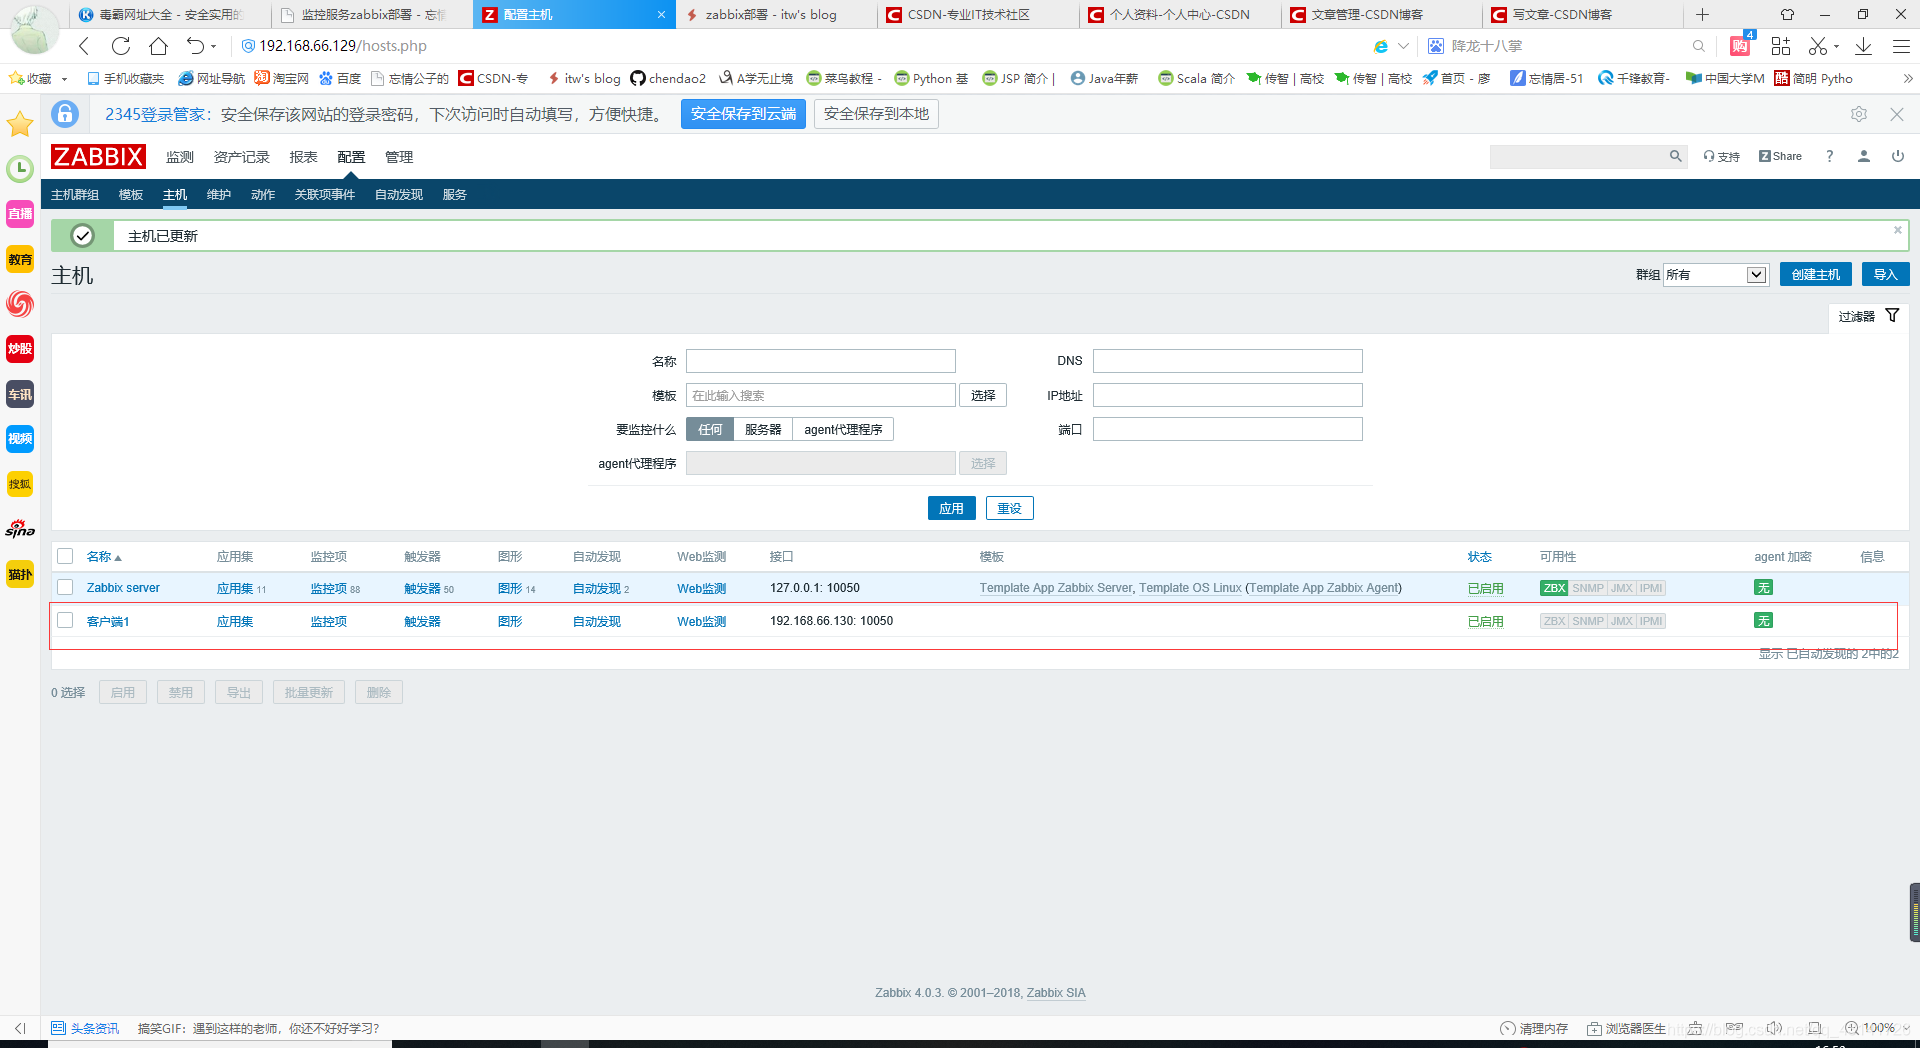Open browser zoom 100% dropdown
The image size is (1920, 1048).
(x=1877, y=1028)
